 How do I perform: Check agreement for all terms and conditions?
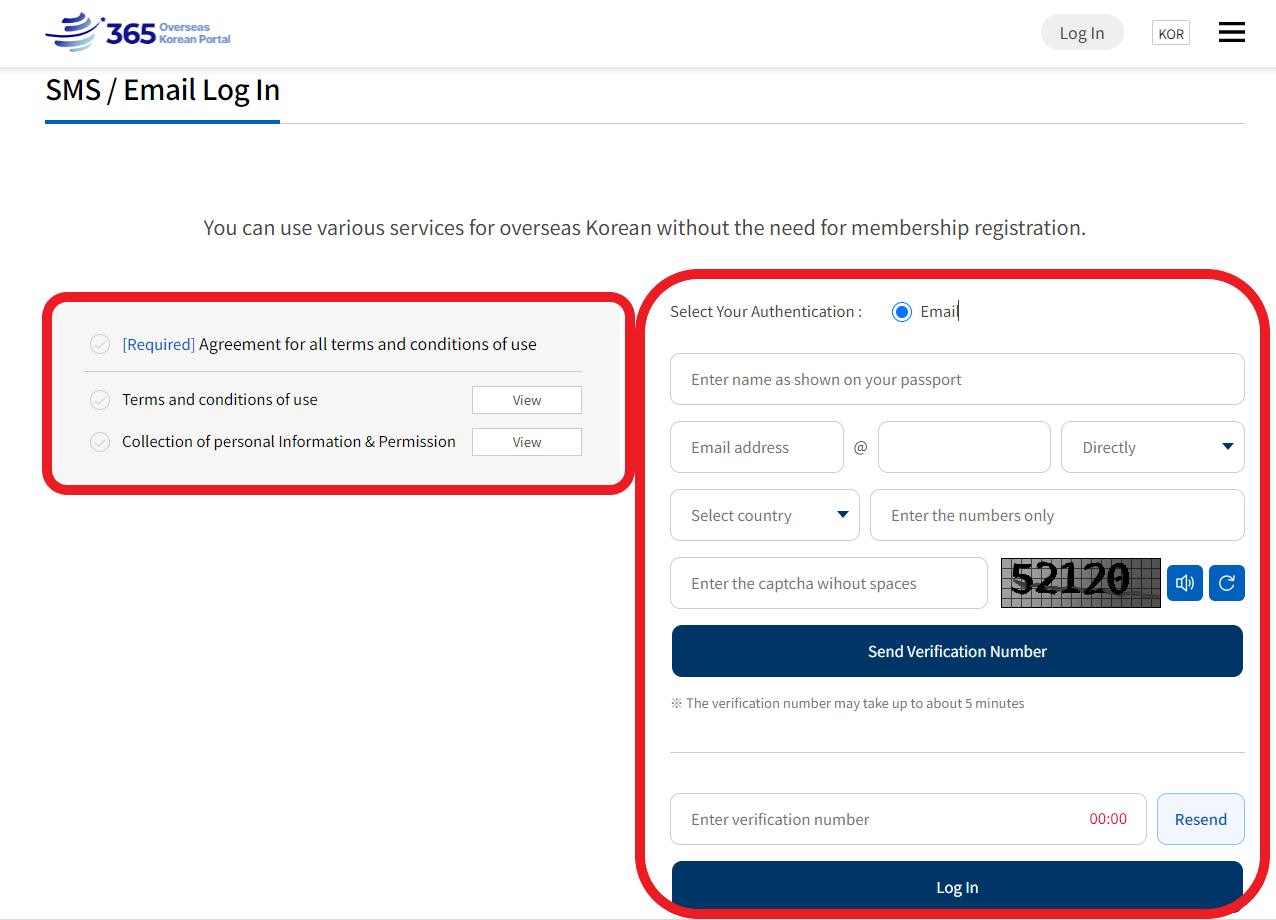tap(100, 344)
